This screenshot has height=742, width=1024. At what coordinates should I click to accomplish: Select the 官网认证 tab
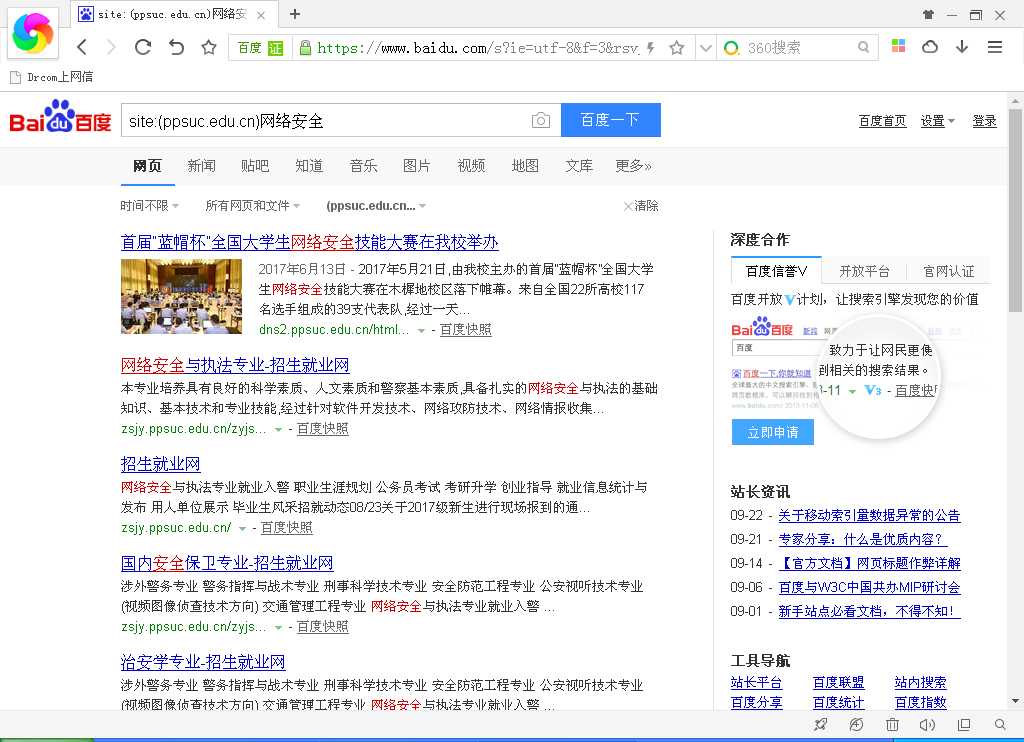click(x=948, y=270)
